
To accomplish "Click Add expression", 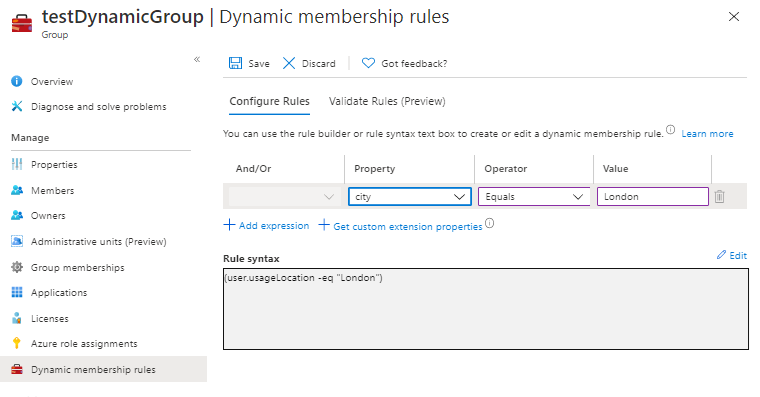I will point(266,225).
